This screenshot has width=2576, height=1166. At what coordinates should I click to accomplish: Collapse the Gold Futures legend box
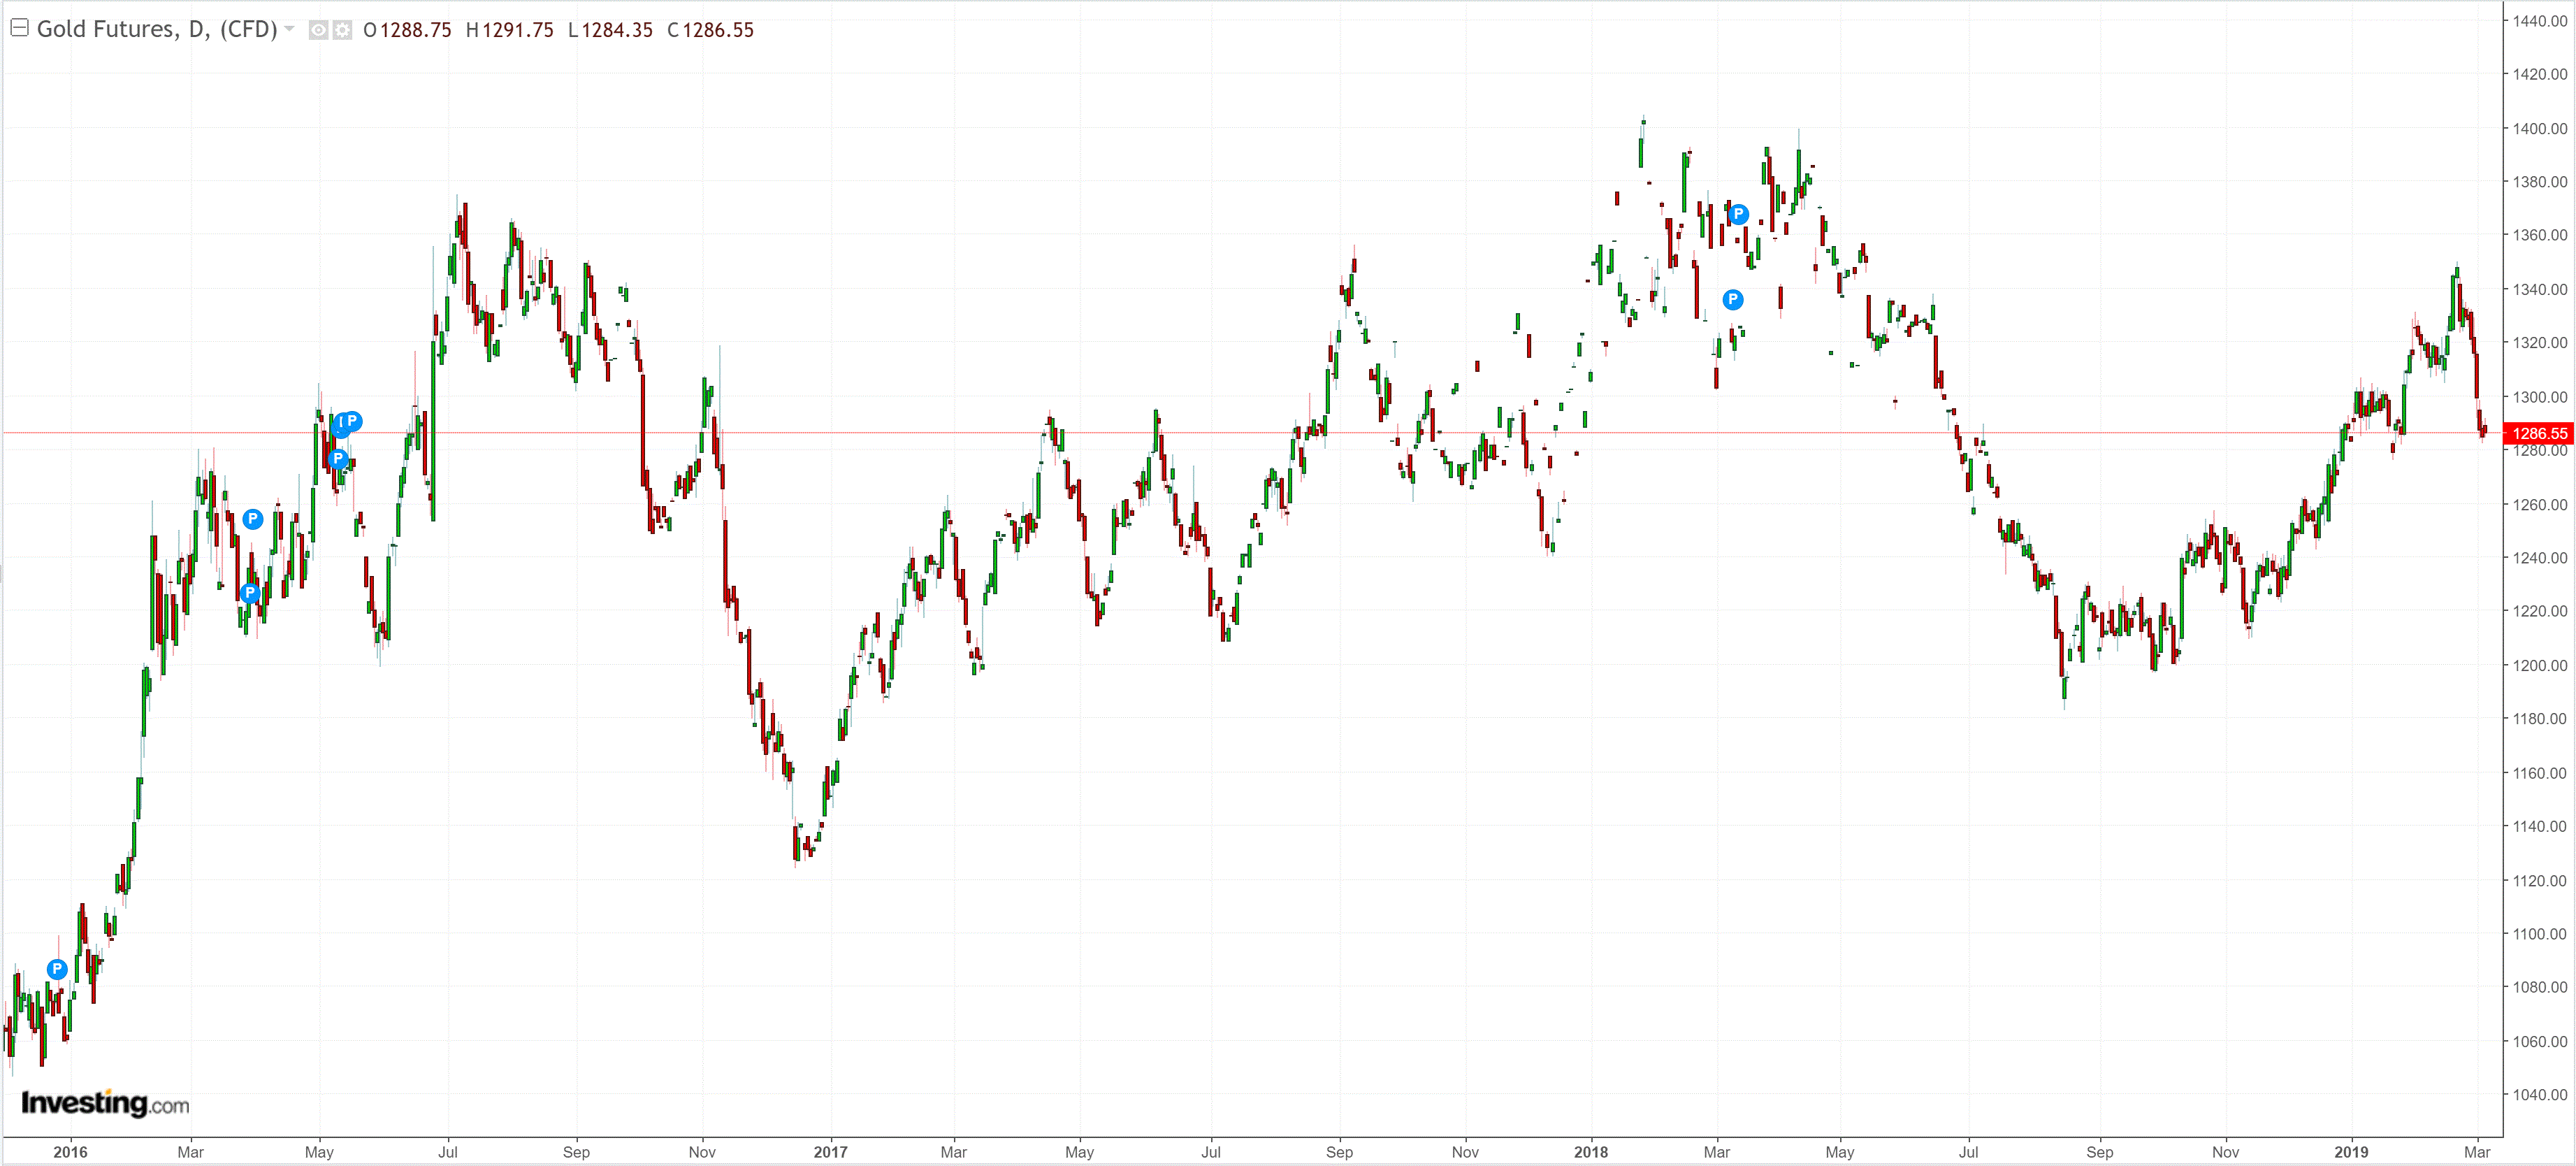coord(19,28)
